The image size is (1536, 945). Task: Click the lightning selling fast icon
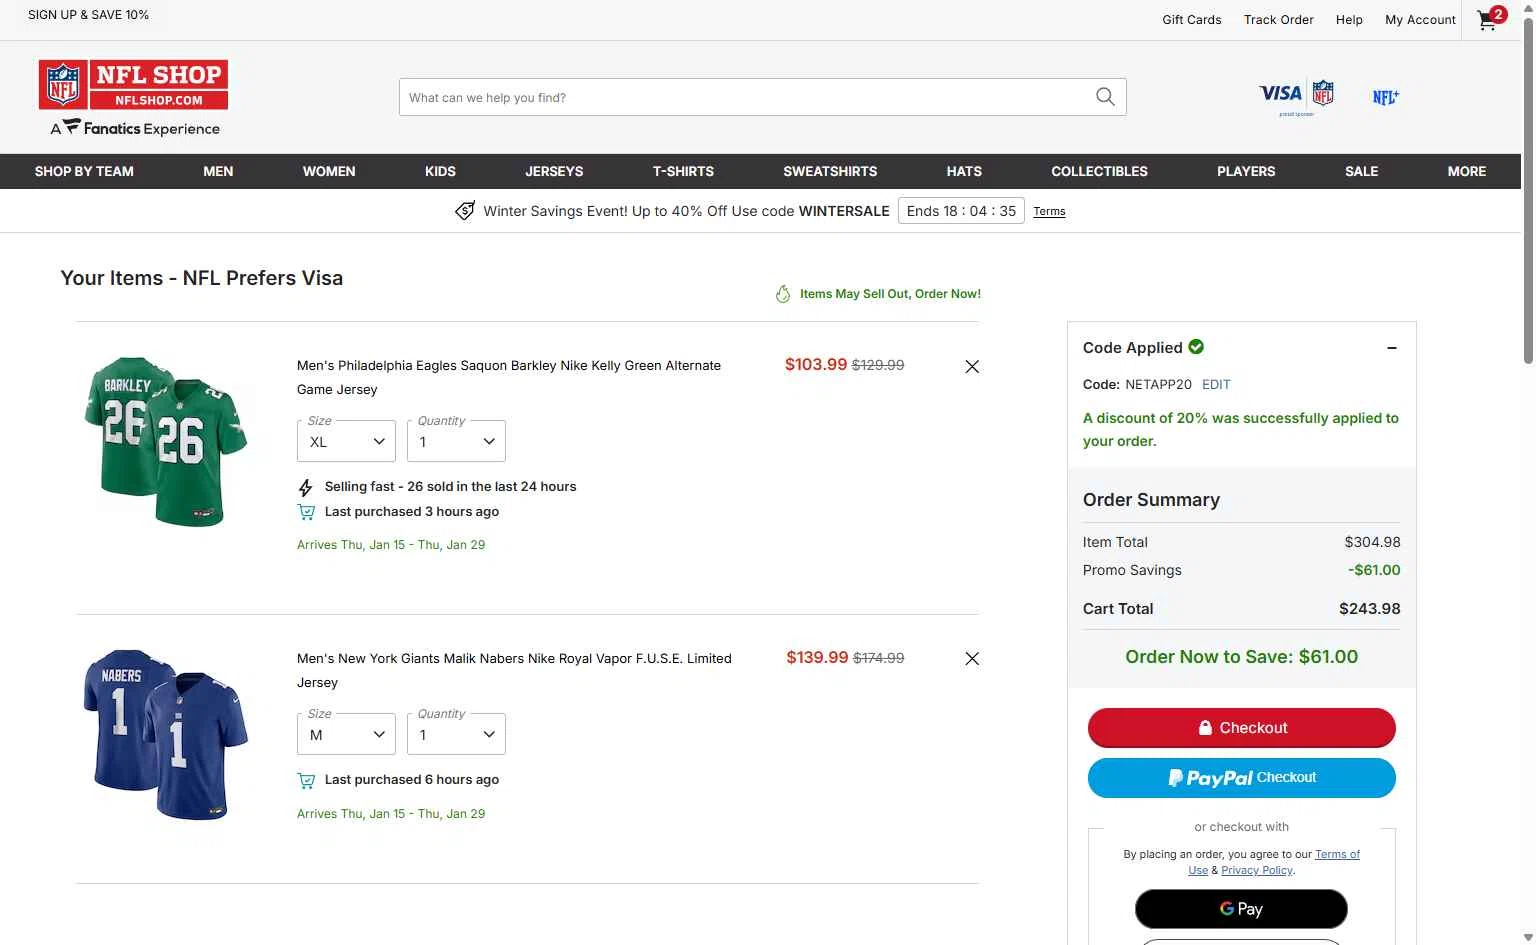pyautogui.click(x=306, y=487)
